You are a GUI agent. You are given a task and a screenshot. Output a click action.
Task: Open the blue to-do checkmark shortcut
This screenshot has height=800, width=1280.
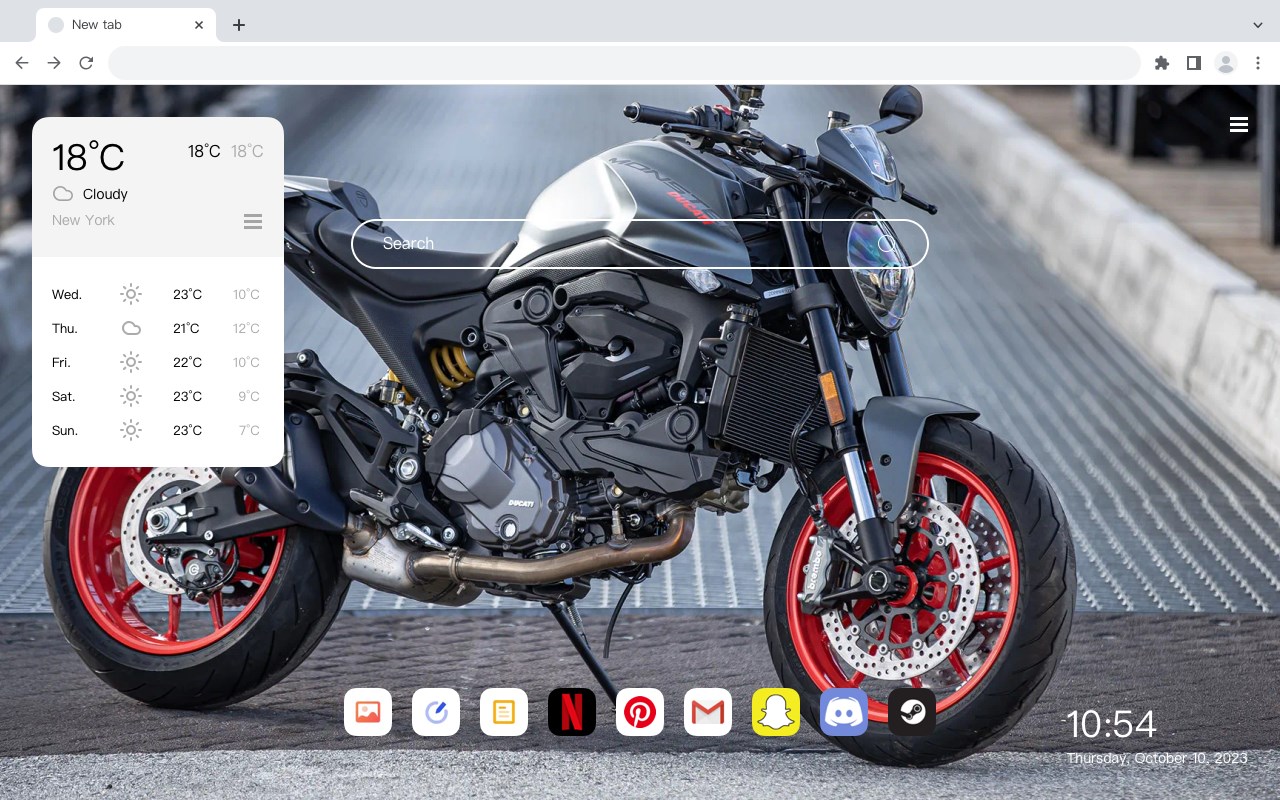436,712
